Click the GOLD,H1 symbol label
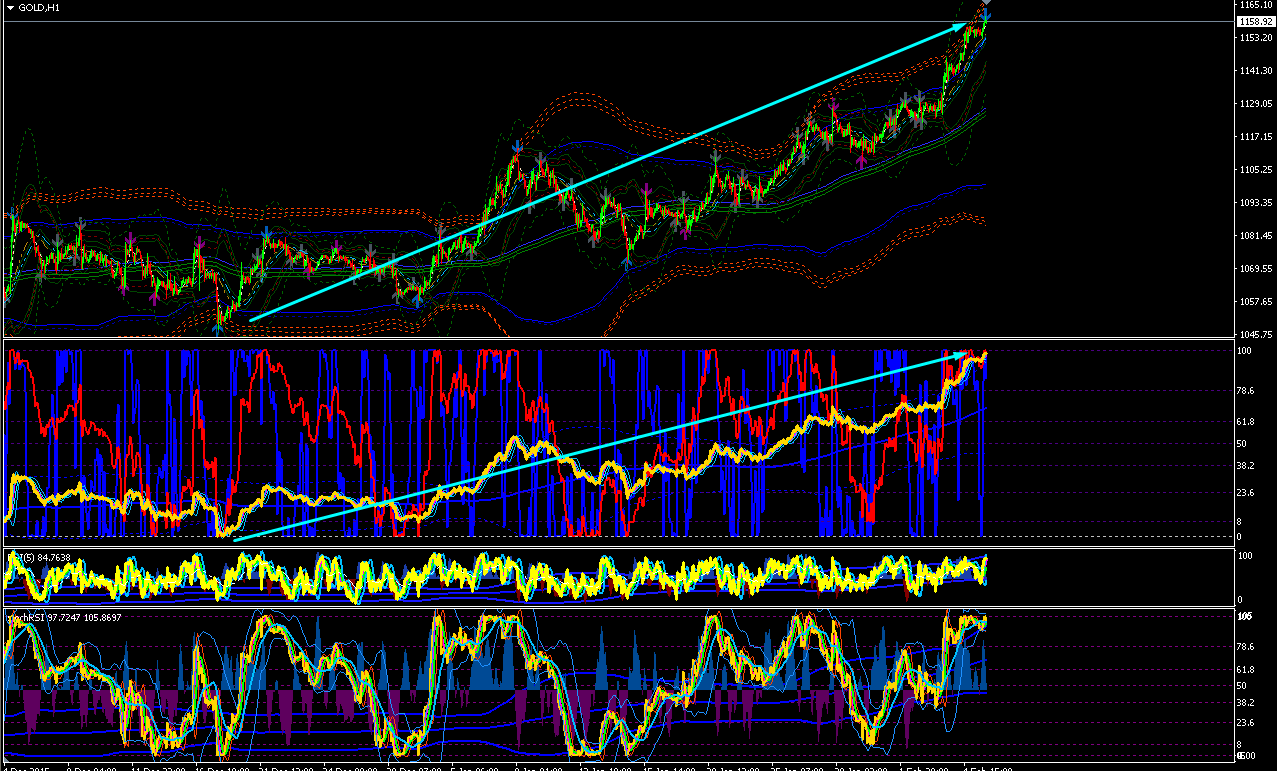 tap(40, 7)
